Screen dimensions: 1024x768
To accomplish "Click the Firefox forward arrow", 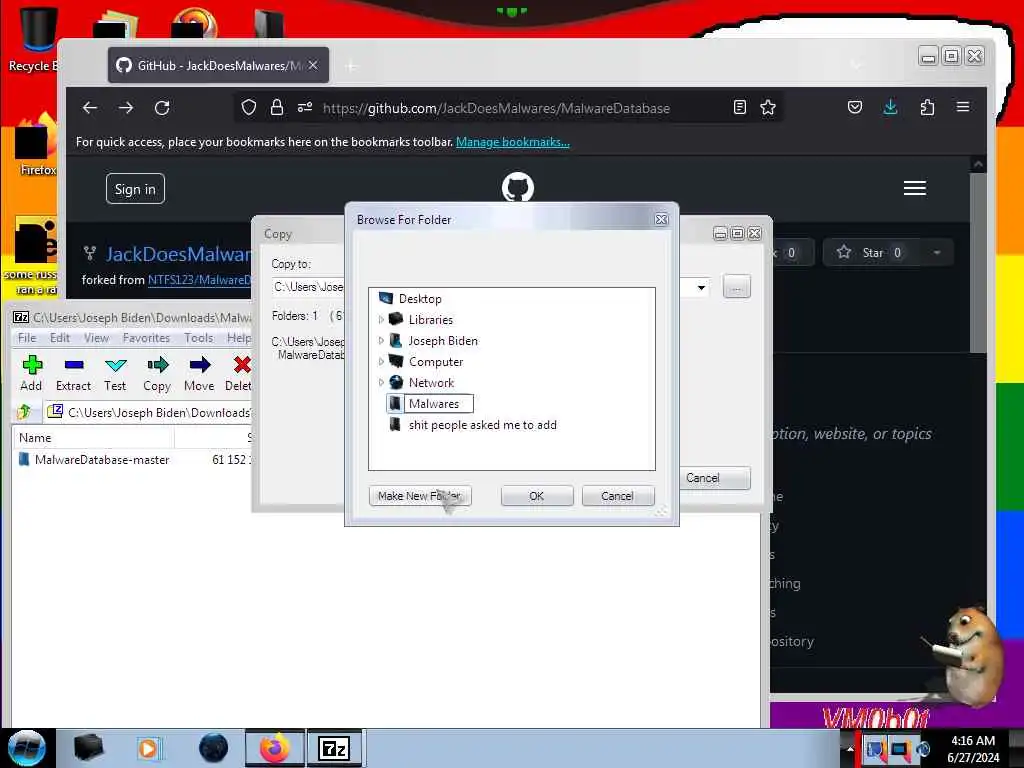I will click(x=126, y=108).
